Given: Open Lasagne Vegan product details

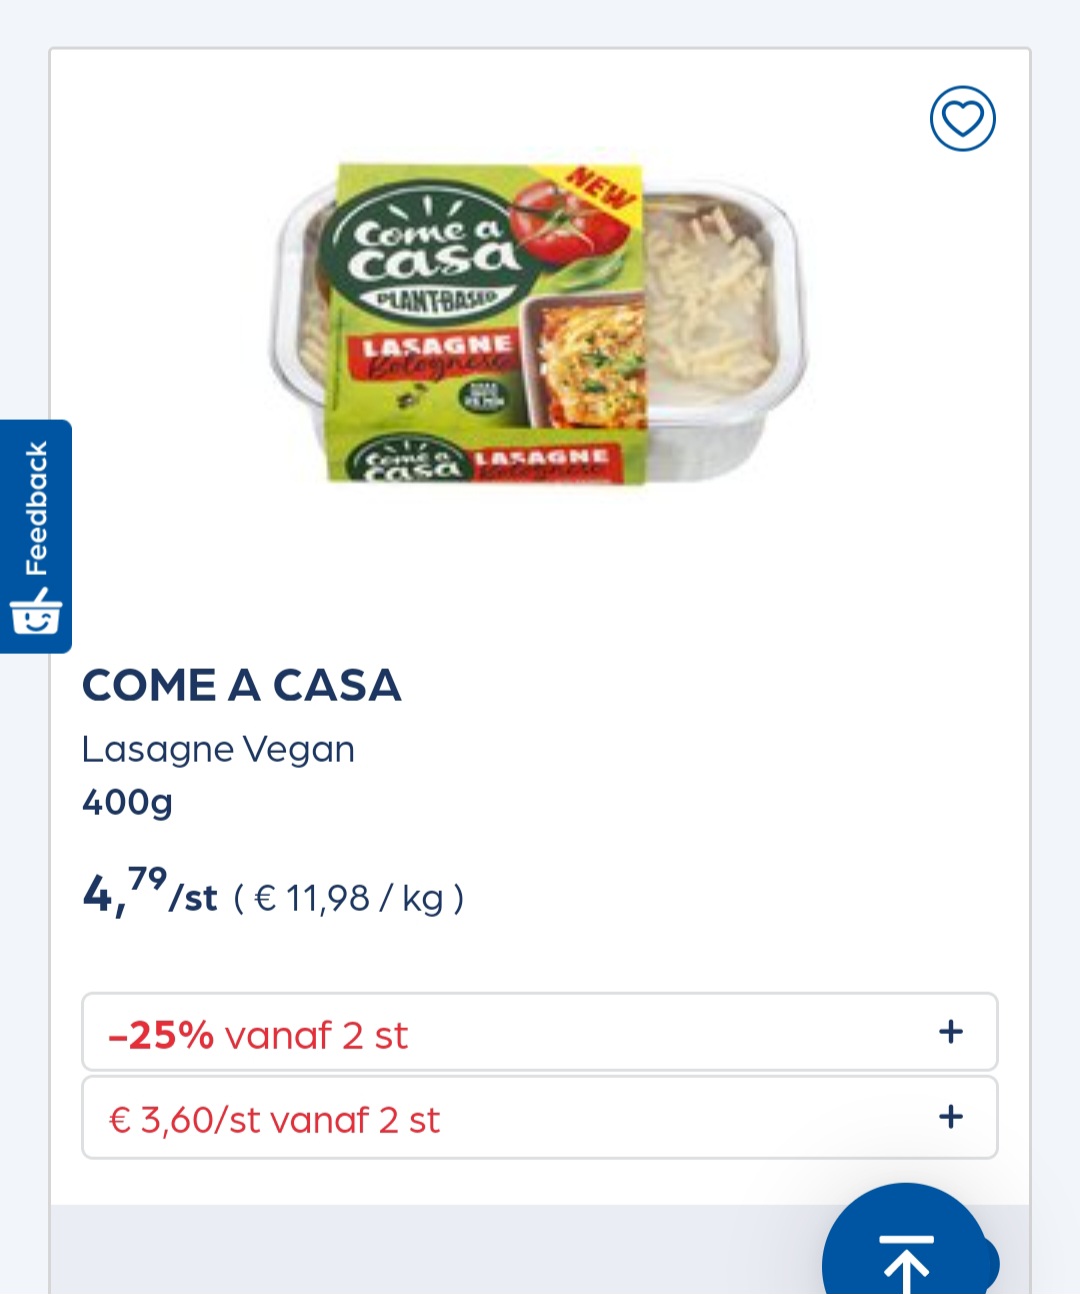Looking at the screenshot, I should click(218, 748).
